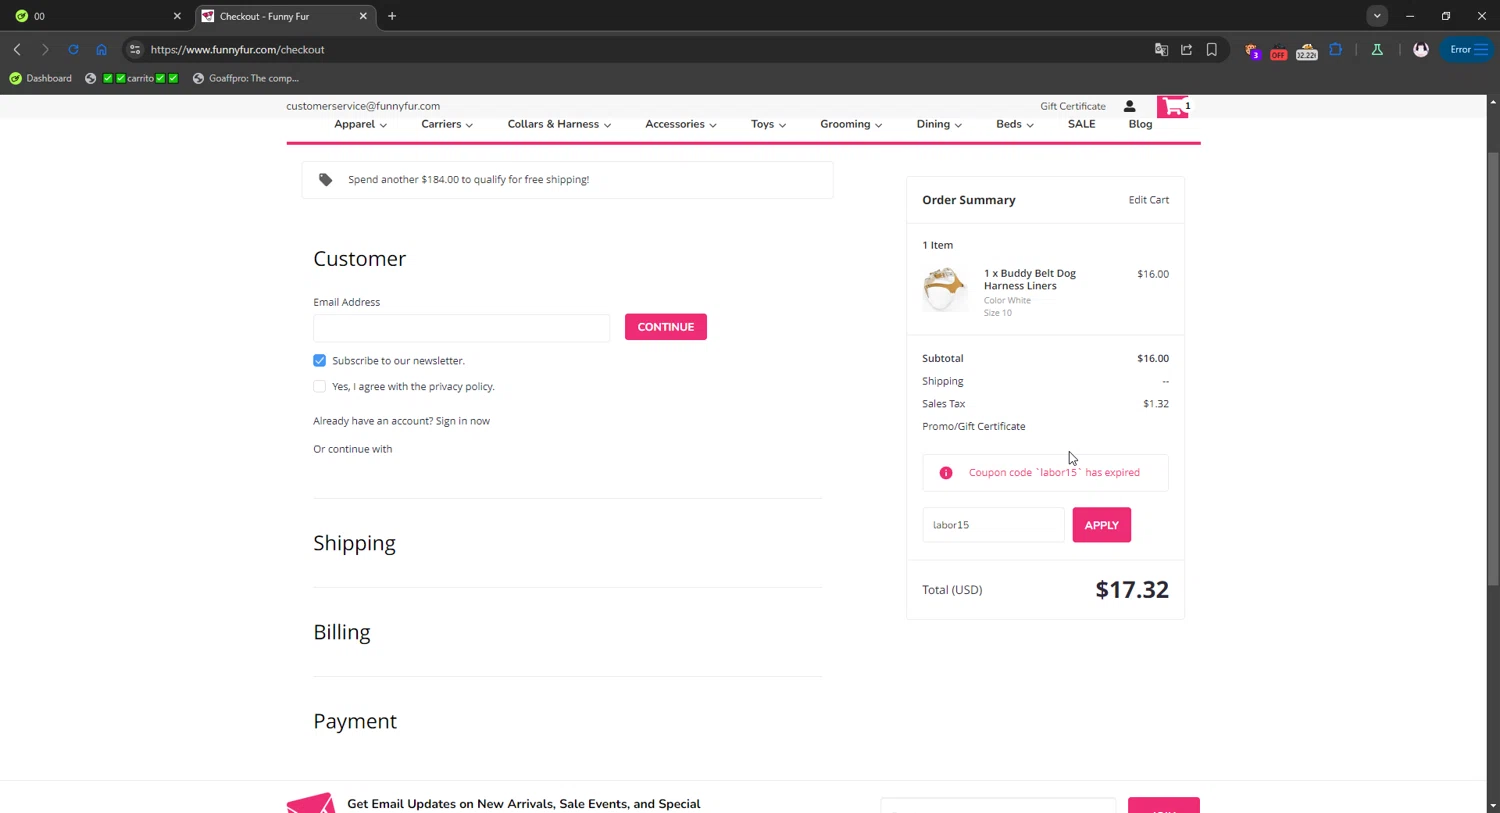
Task: Click the Billing section heading
Action: [x=342, y=632]
